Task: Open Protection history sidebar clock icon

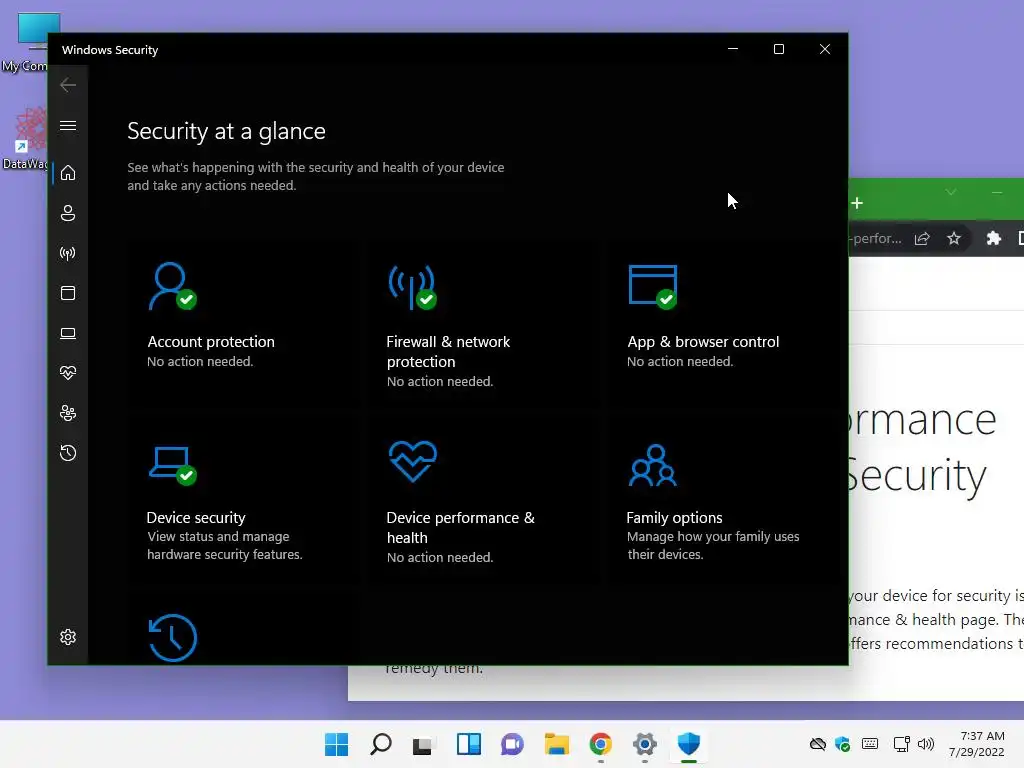Action: click(68, 453)
